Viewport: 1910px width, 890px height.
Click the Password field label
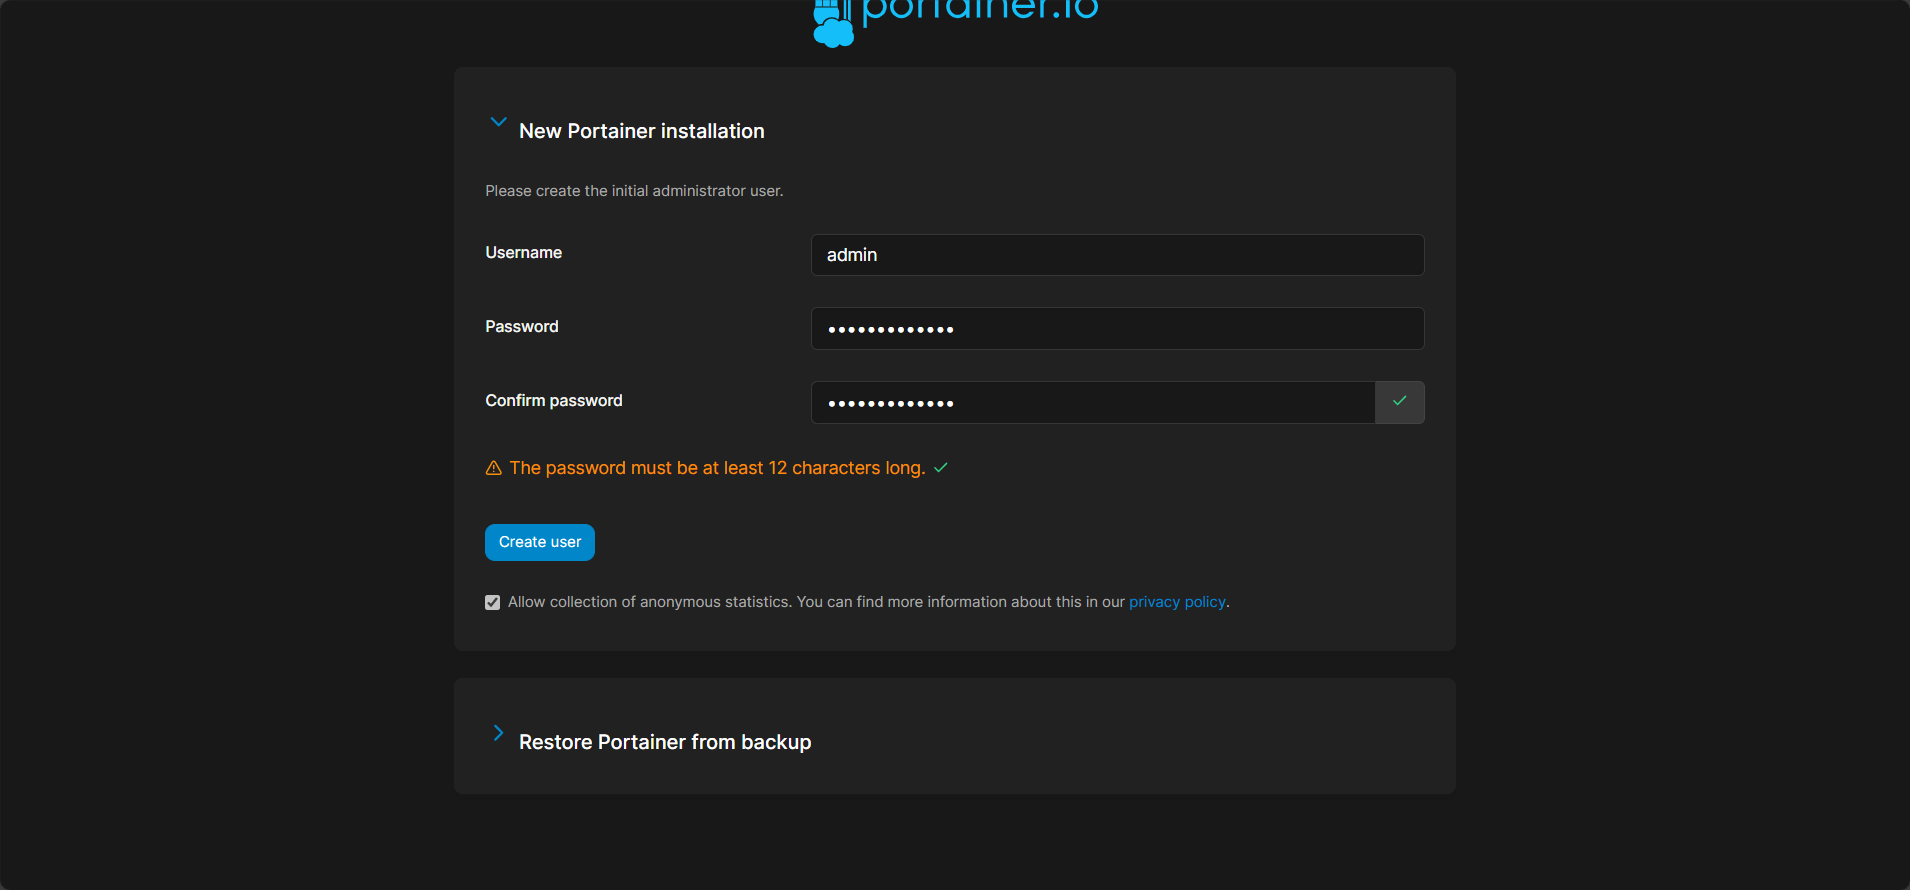(x=521, y=327)
